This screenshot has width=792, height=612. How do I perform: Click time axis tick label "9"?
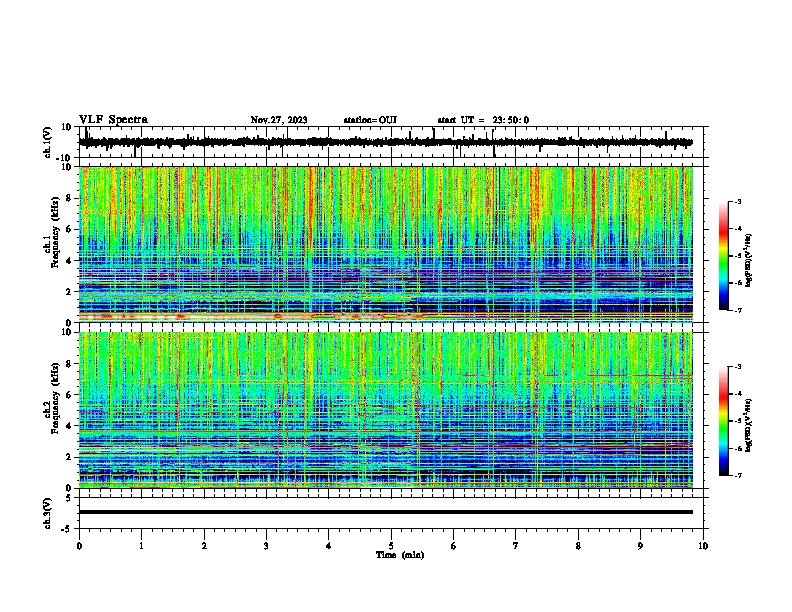pos(640,546)
